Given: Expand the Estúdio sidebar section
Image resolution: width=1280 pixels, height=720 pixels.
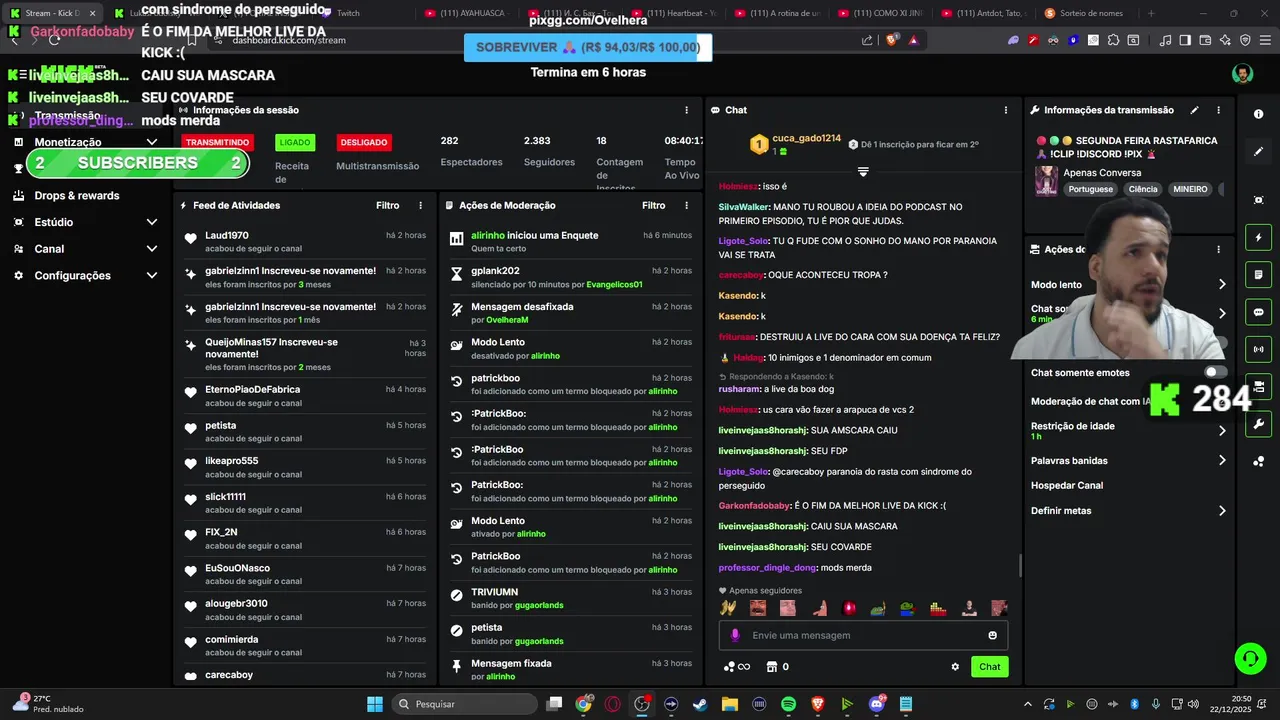Looking at the screenshot, I should click(x=152, y=222).
